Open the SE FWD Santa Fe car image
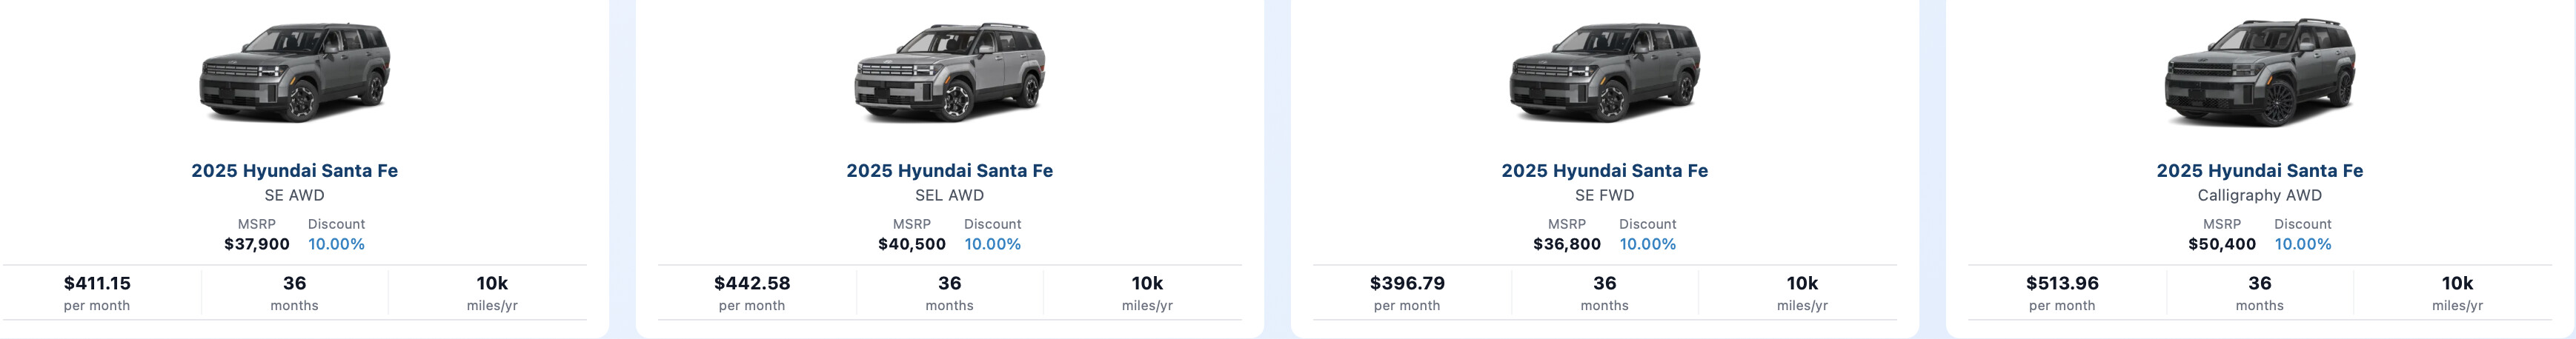2576x339 pixels. tap(1604, 72)
